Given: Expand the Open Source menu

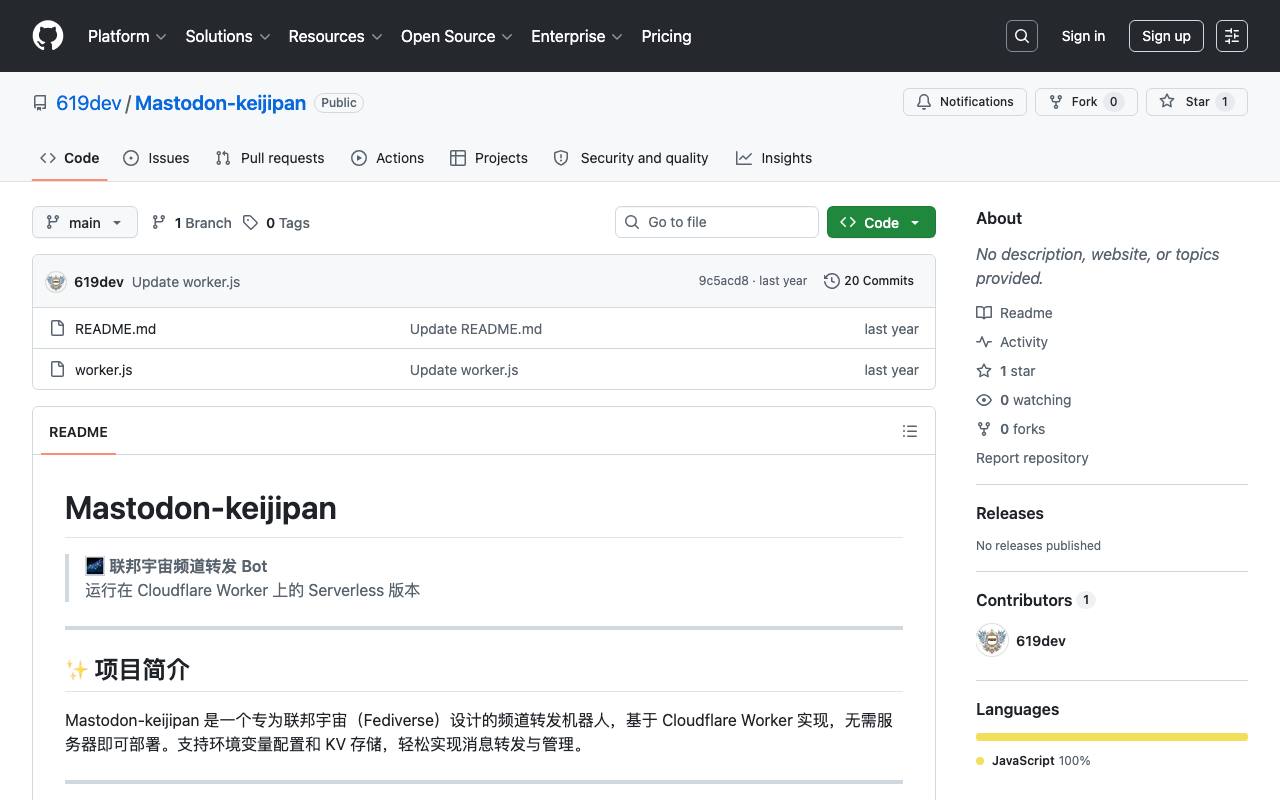Looking at the screenshot, I should click(x=457, y=36).
